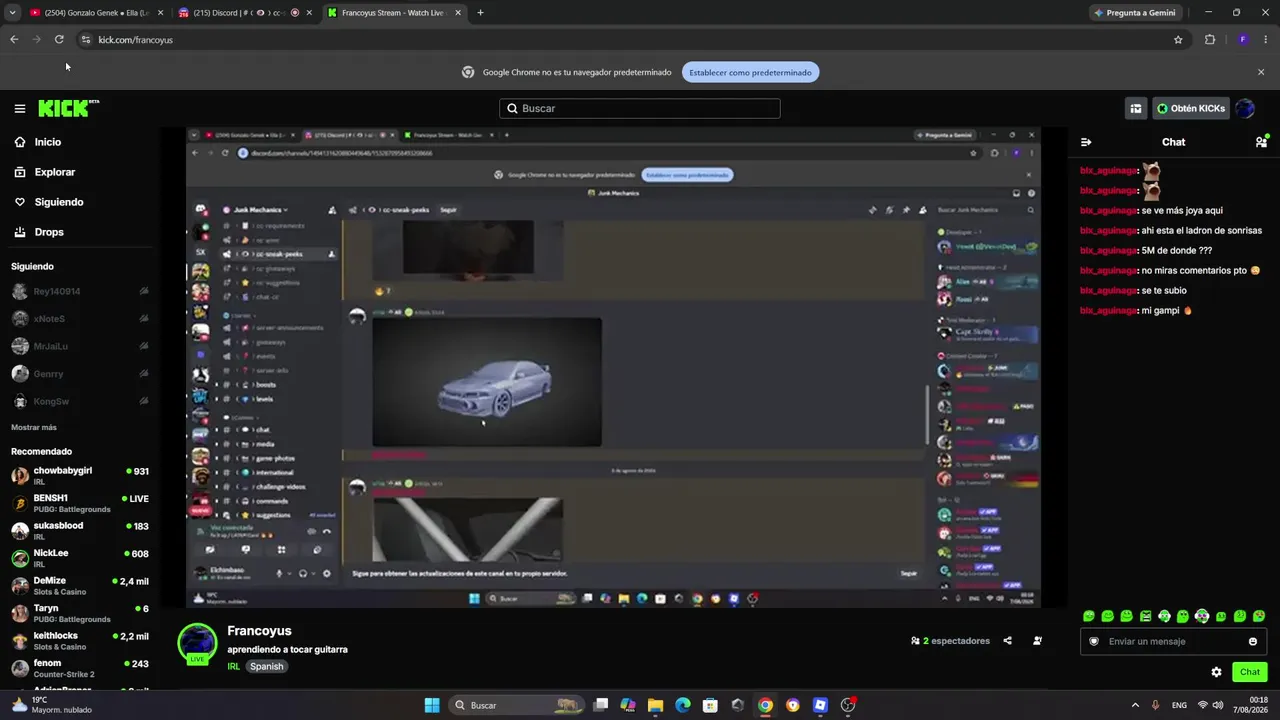Open Francoyus channel avatar
The width and height of the screenshot is (1280, 720).
(197, 643)
